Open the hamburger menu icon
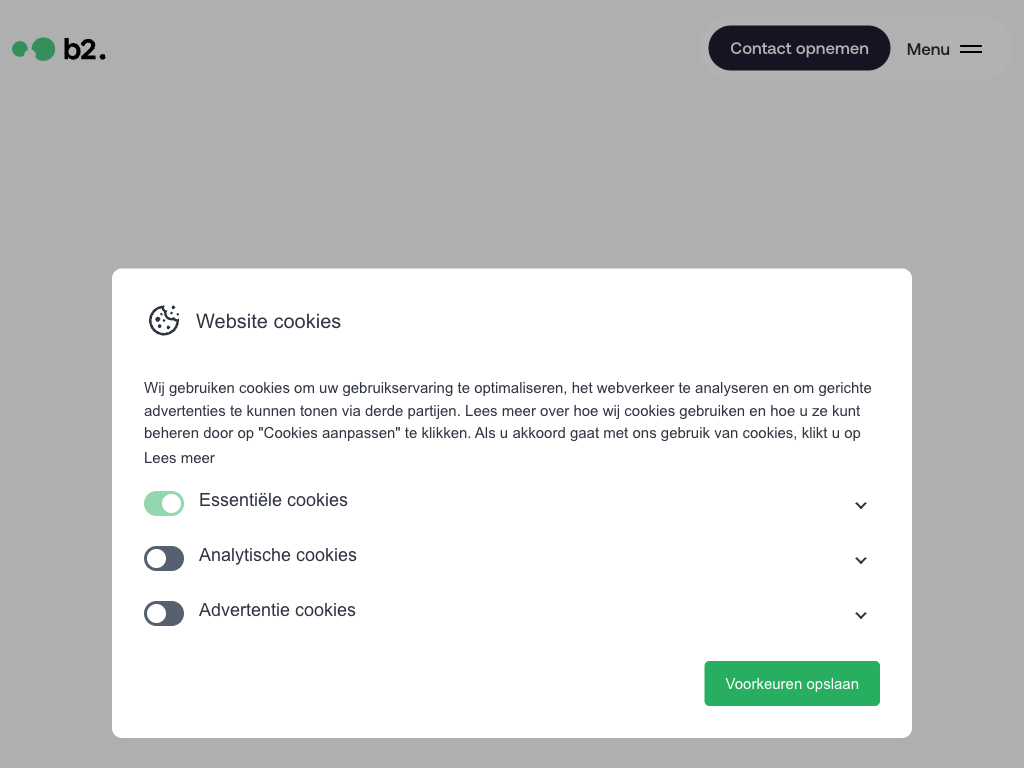The width and height of the screenshot is (1024, 768). point(971,49)
